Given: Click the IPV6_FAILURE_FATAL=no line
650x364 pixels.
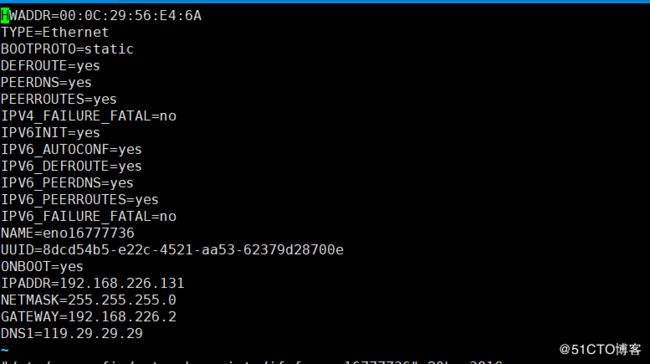Looking at the screenshot, I should pyautogui.click(x=89, y=216).
